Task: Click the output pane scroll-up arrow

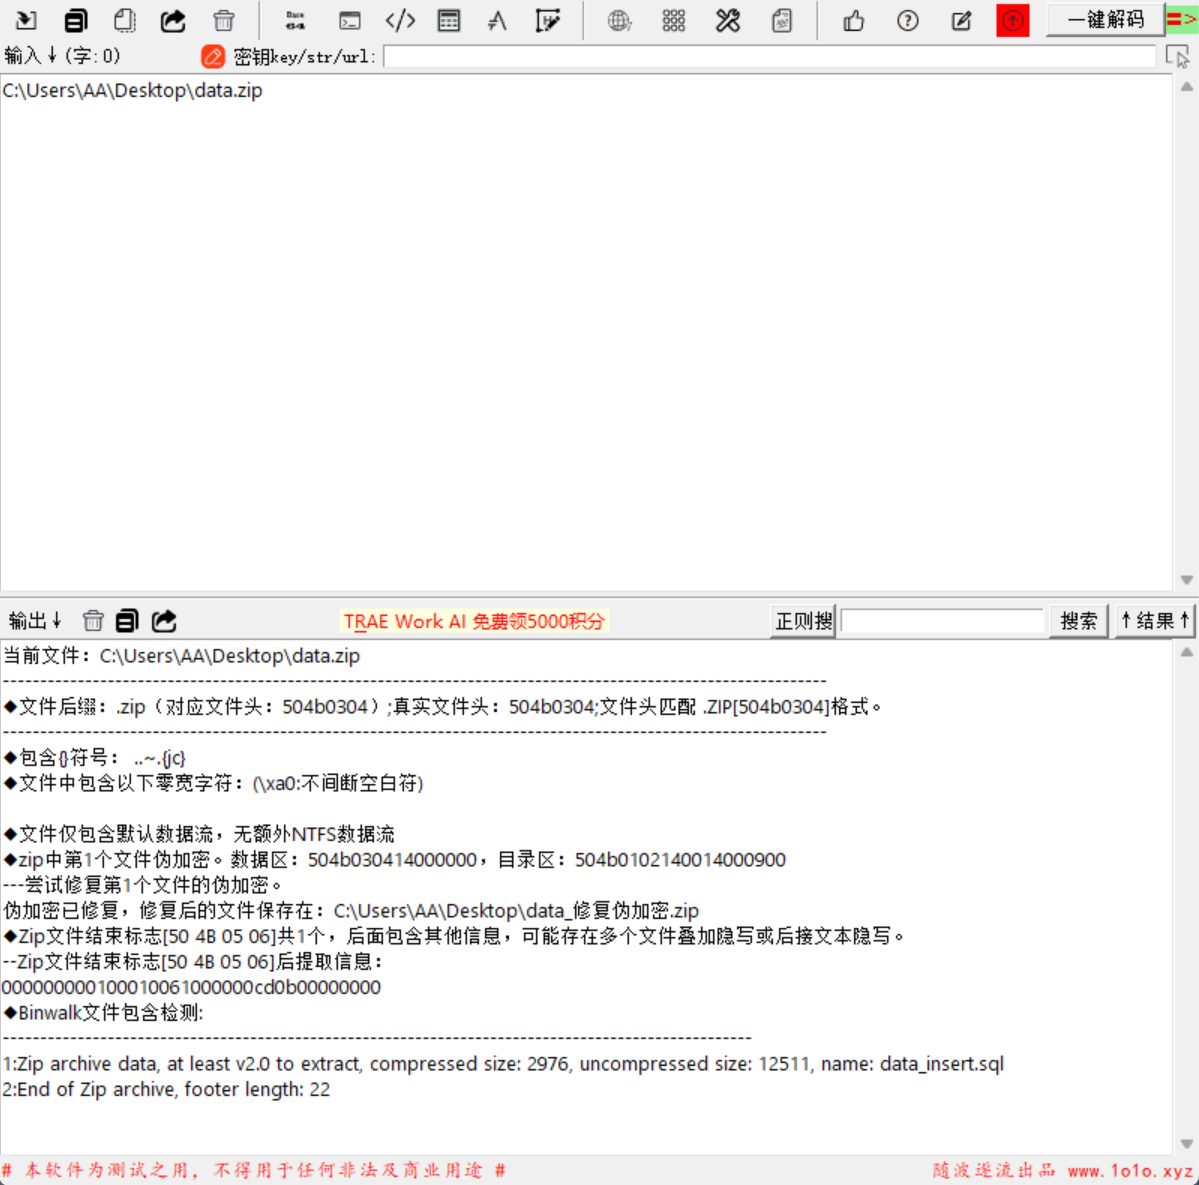Action: click(1187, 652)
